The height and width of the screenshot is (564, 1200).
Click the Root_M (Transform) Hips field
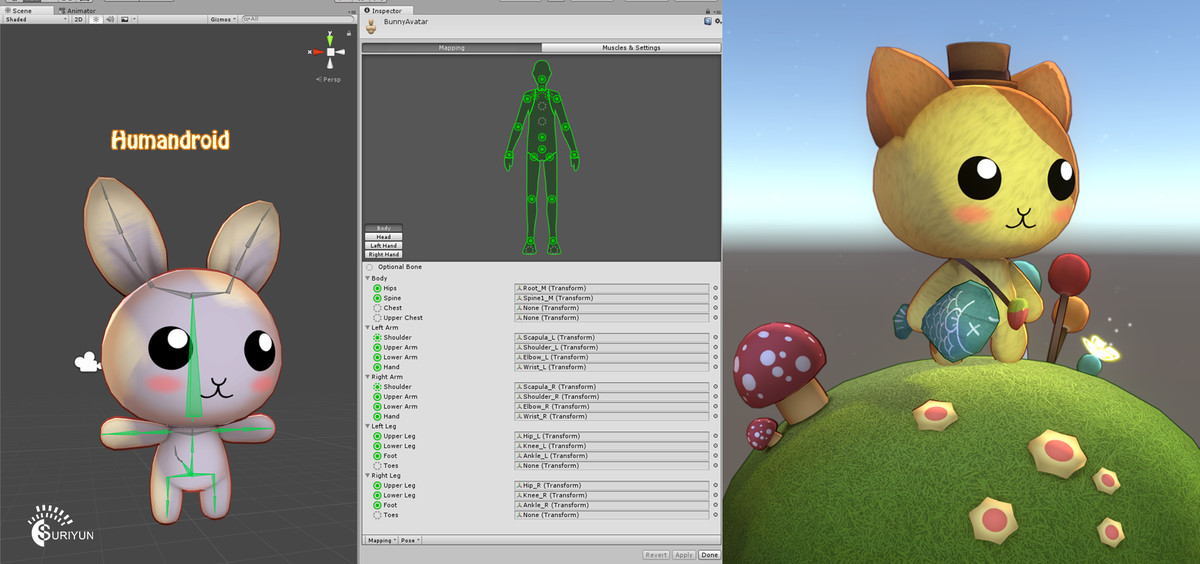coord(612,288)
